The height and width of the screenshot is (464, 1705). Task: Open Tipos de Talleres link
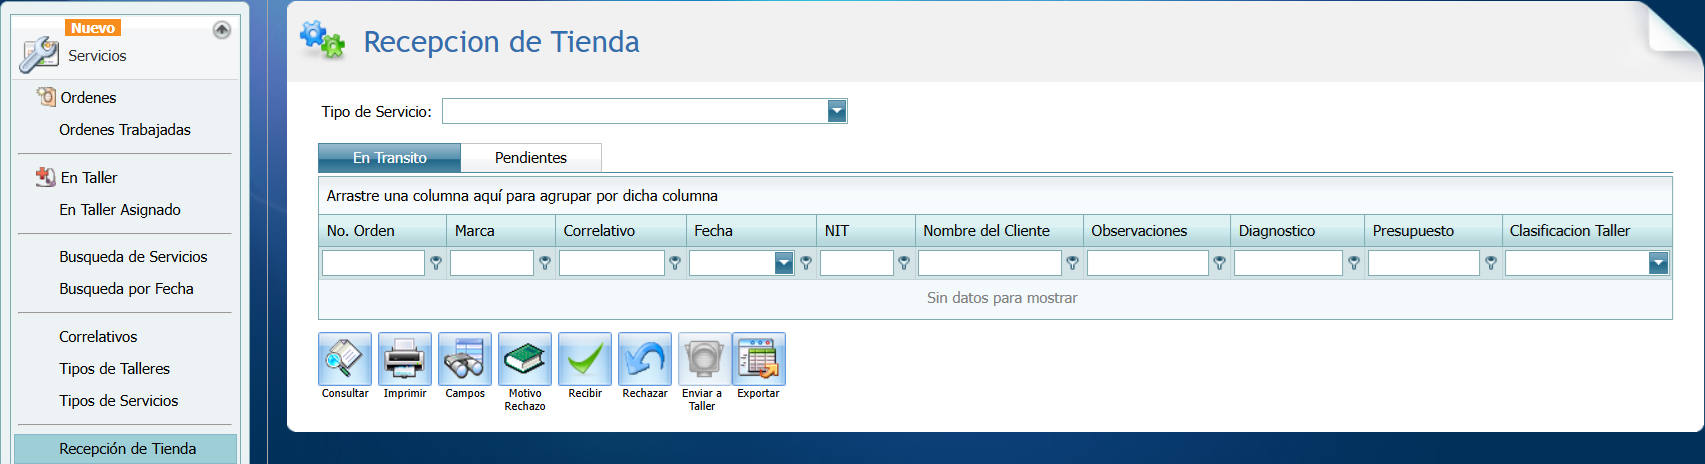[x=114, y=368]
